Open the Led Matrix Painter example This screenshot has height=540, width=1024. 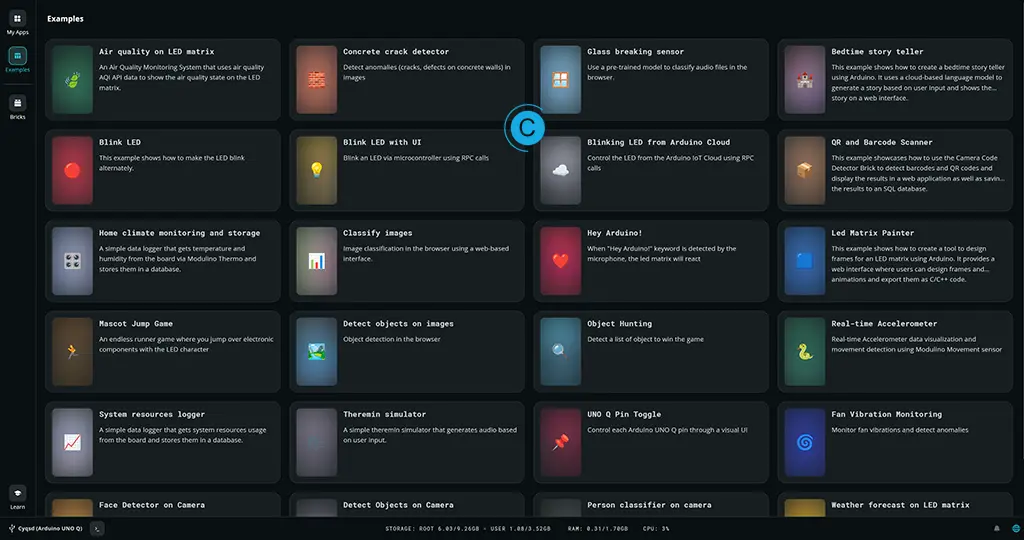(872, 234)
